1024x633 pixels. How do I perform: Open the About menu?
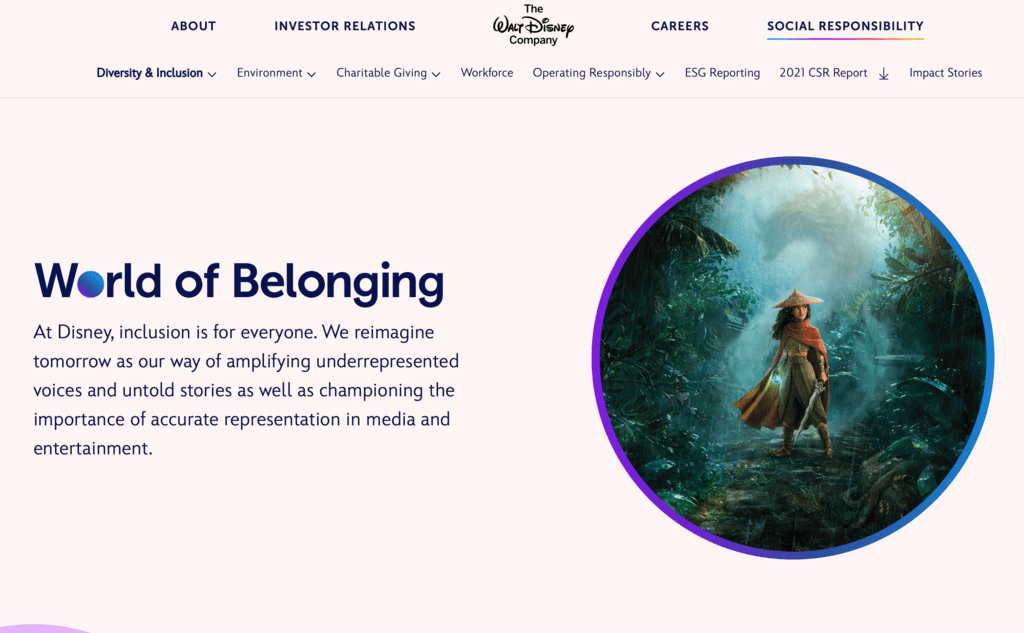[193, 26]
